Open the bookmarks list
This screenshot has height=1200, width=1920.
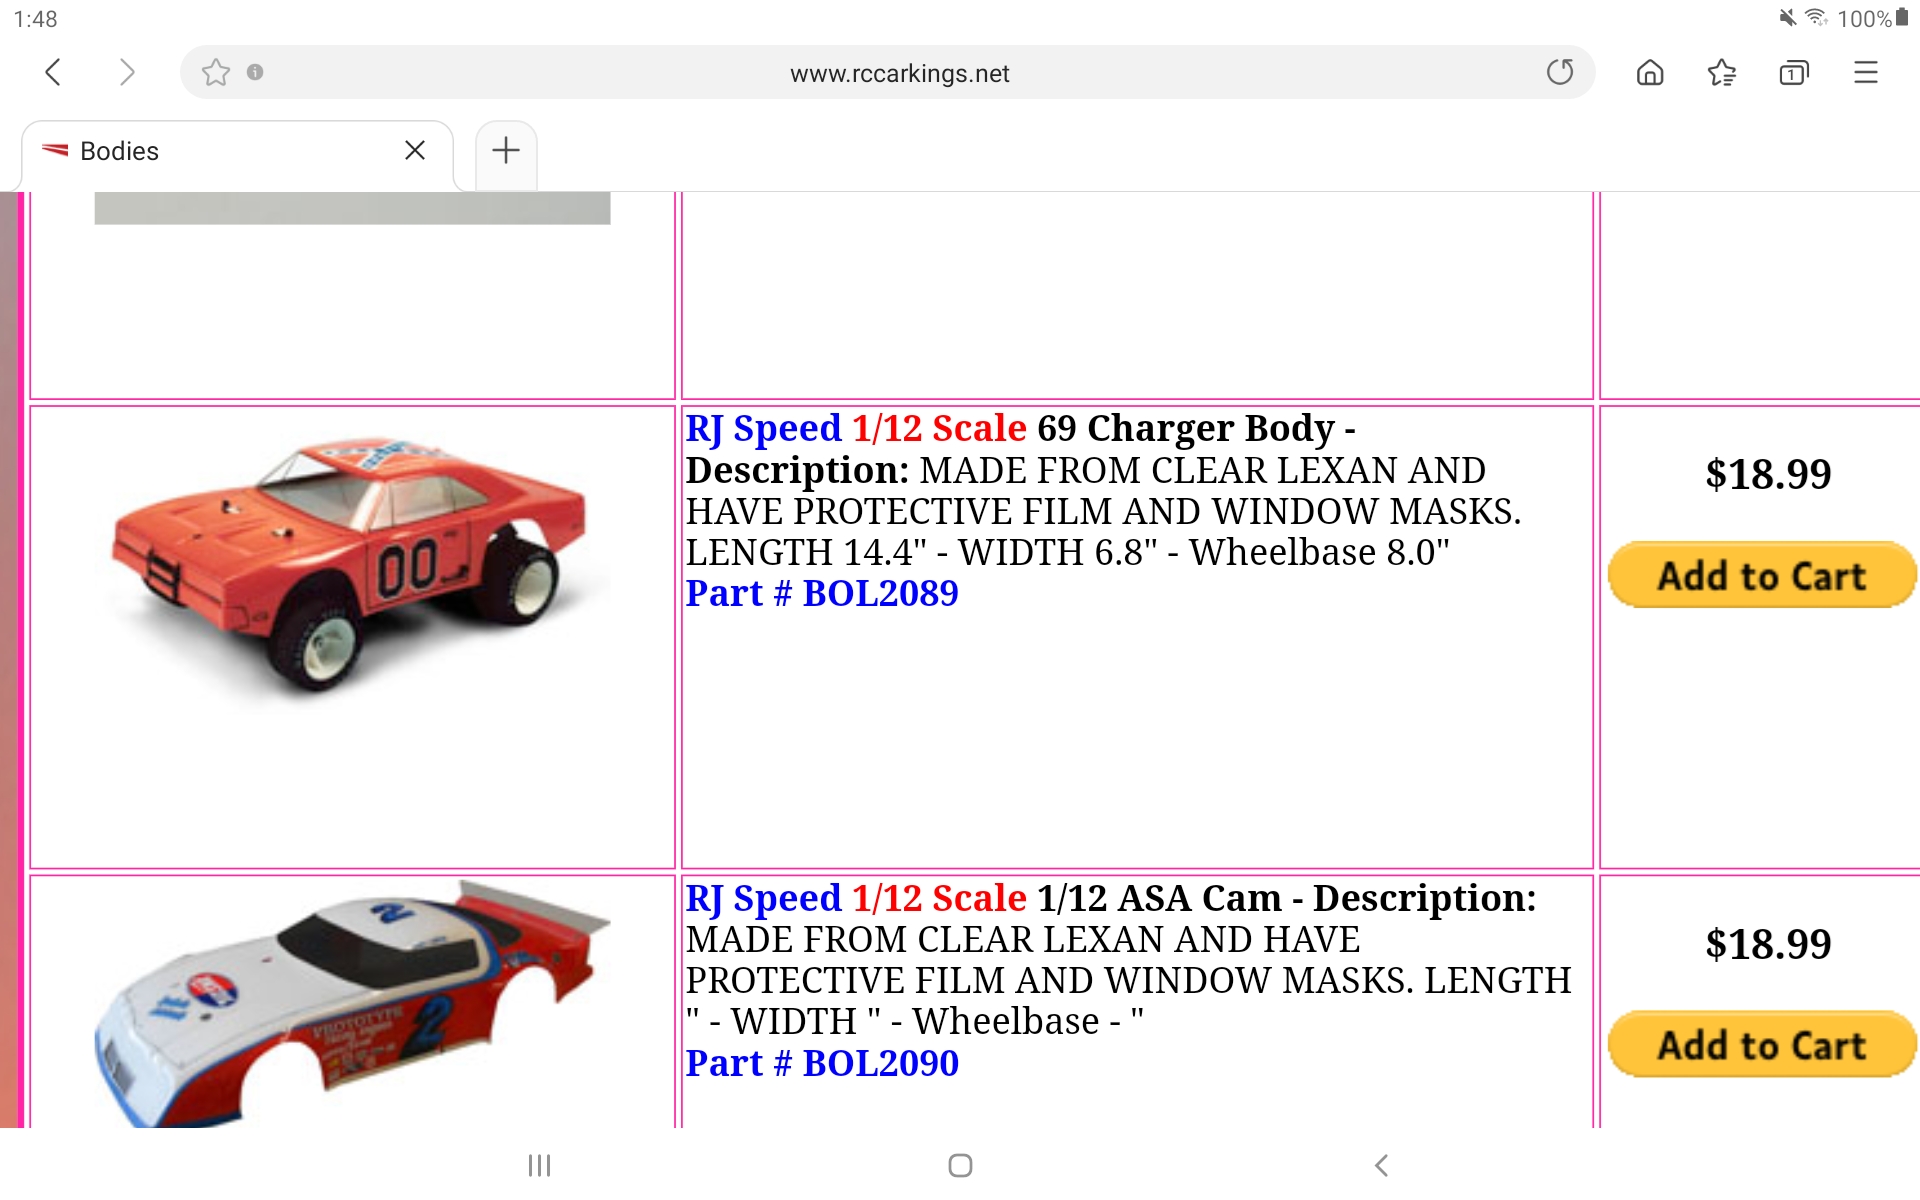pyautogui.click(x=1722, y=72)
